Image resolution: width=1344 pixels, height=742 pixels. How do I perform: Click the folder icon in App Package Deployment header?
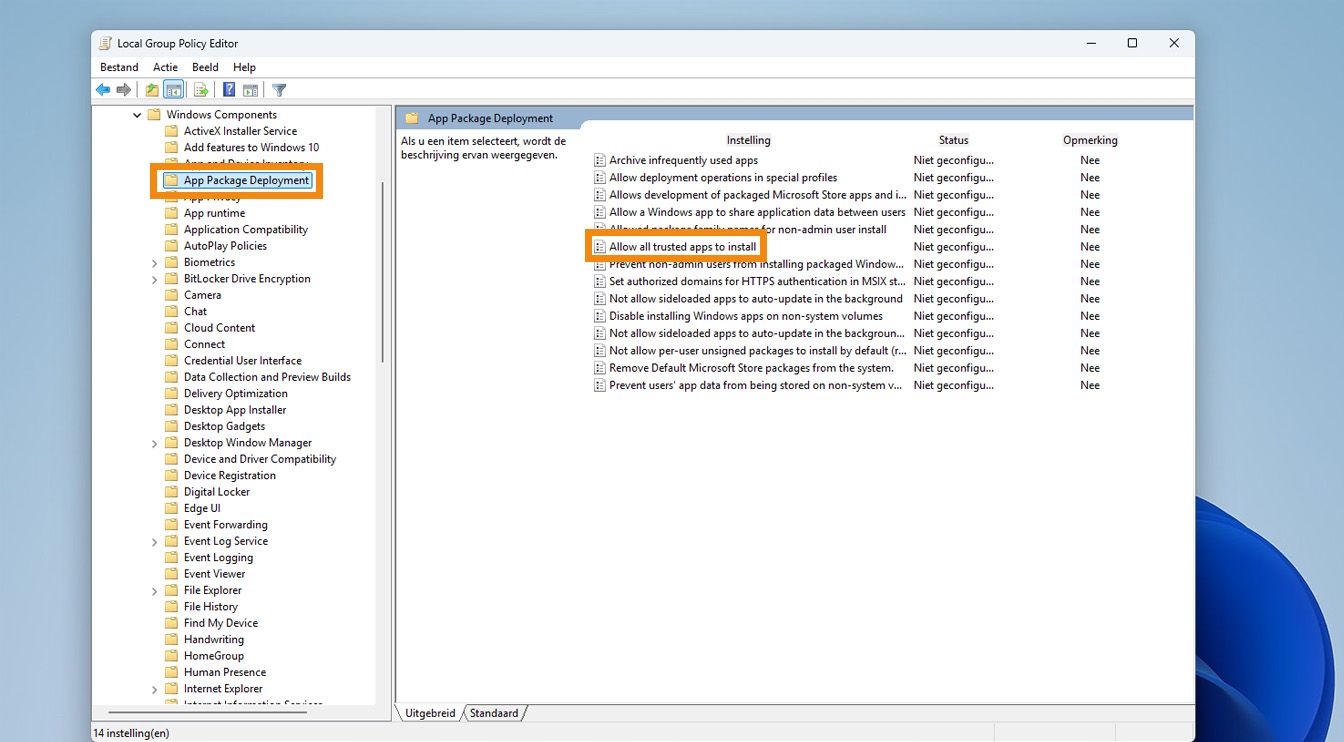click(x=412, y=118)
